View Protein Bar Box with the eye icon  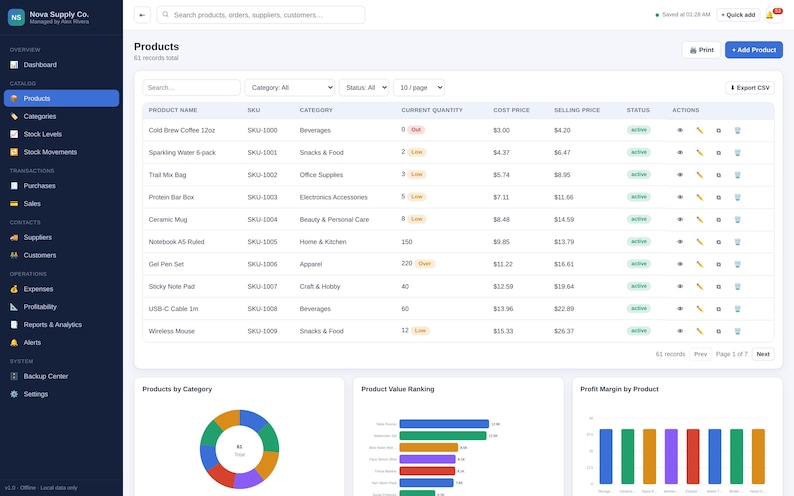[x=680, y=197]
